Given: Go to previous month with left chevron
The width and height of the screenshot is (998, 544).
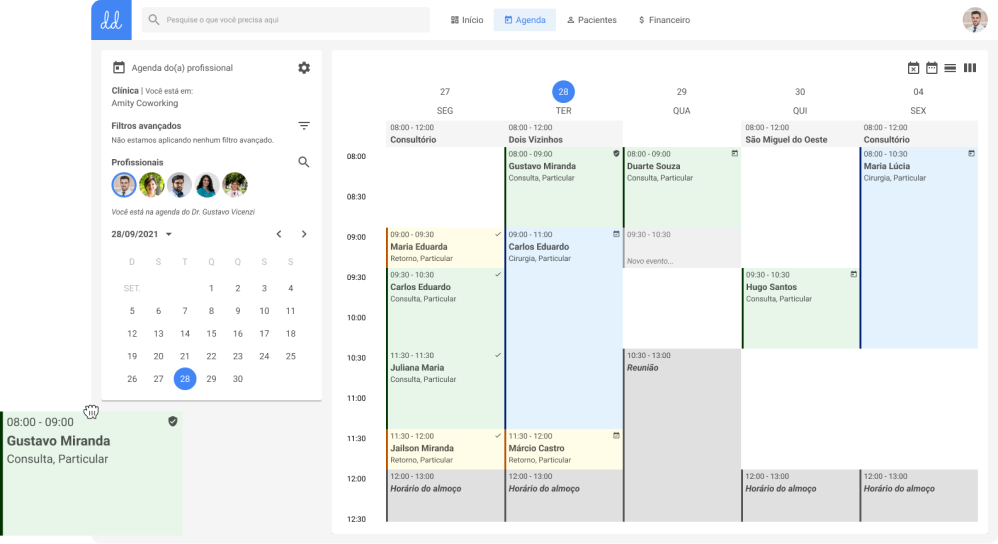Looking at the screenshot, I should pos(279,234).
